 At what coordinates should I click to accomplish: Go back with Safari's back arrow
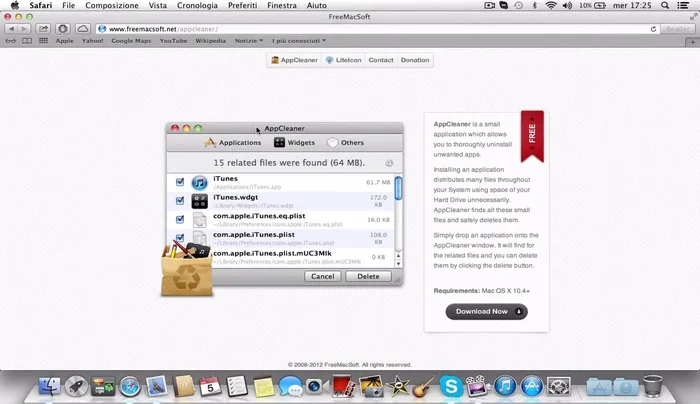(x=11, y=29)
